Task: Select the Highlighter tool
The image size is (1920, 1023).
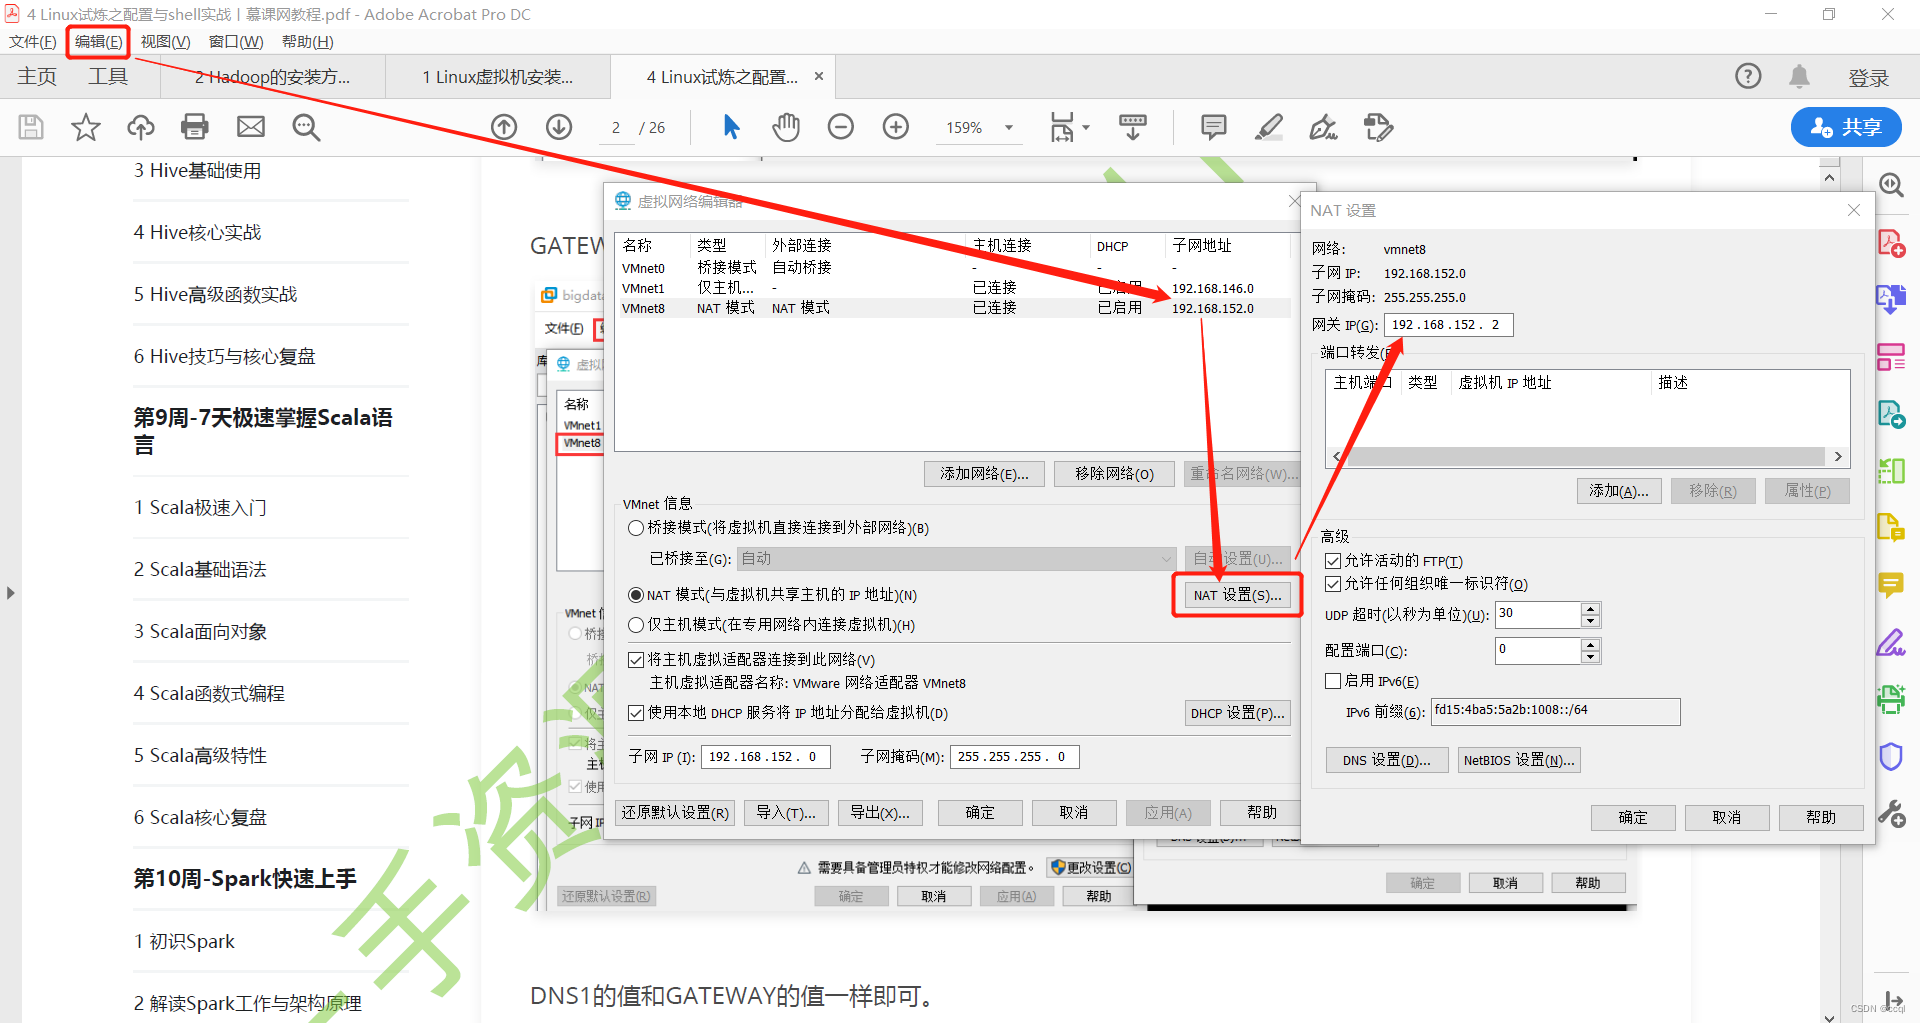Action: [x=1268, y=127]
